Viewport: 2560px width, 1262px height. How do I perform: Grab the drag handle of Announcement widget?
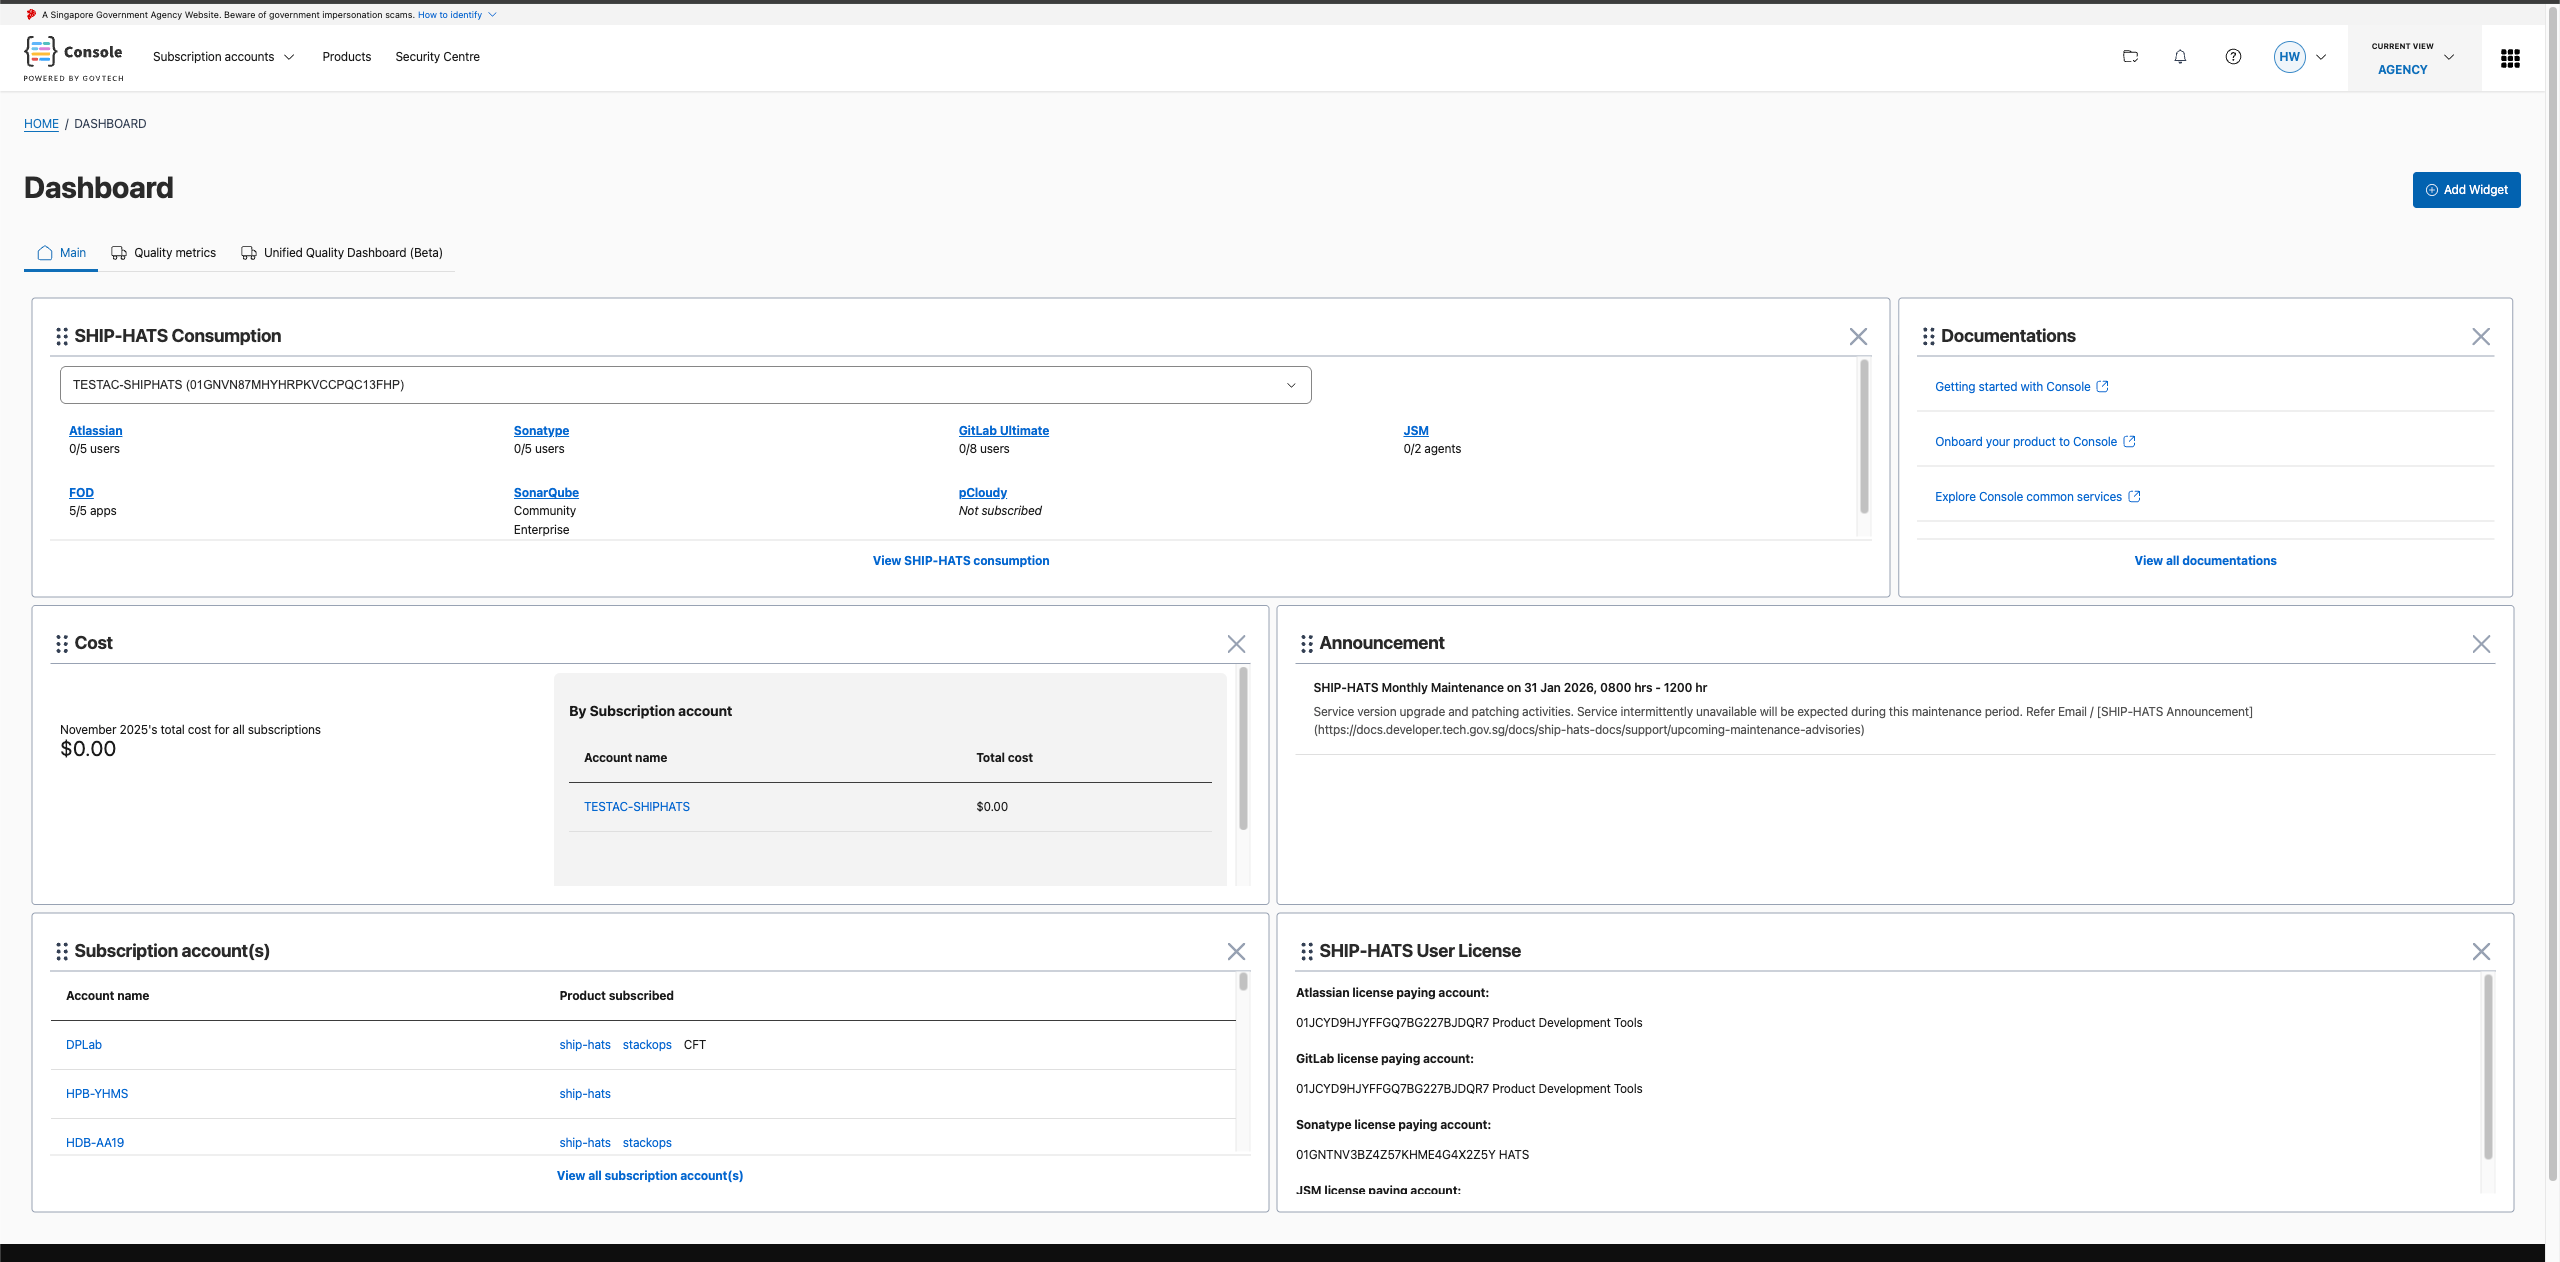(x=1306, y=644)
